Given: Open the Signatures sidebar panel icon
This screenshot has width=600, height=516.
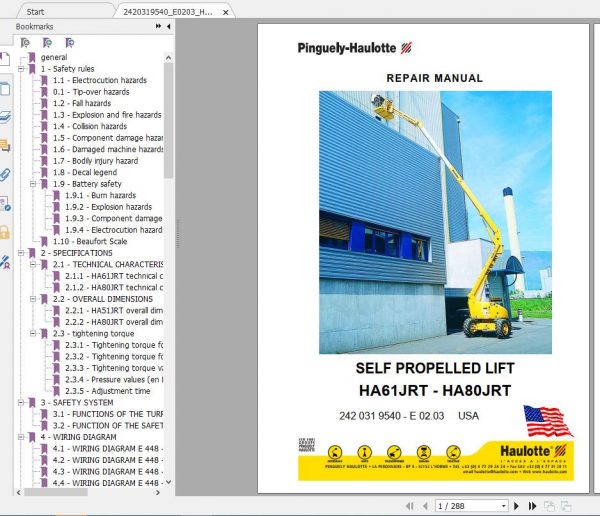Looking at the screenshot, I should point(5,204).
